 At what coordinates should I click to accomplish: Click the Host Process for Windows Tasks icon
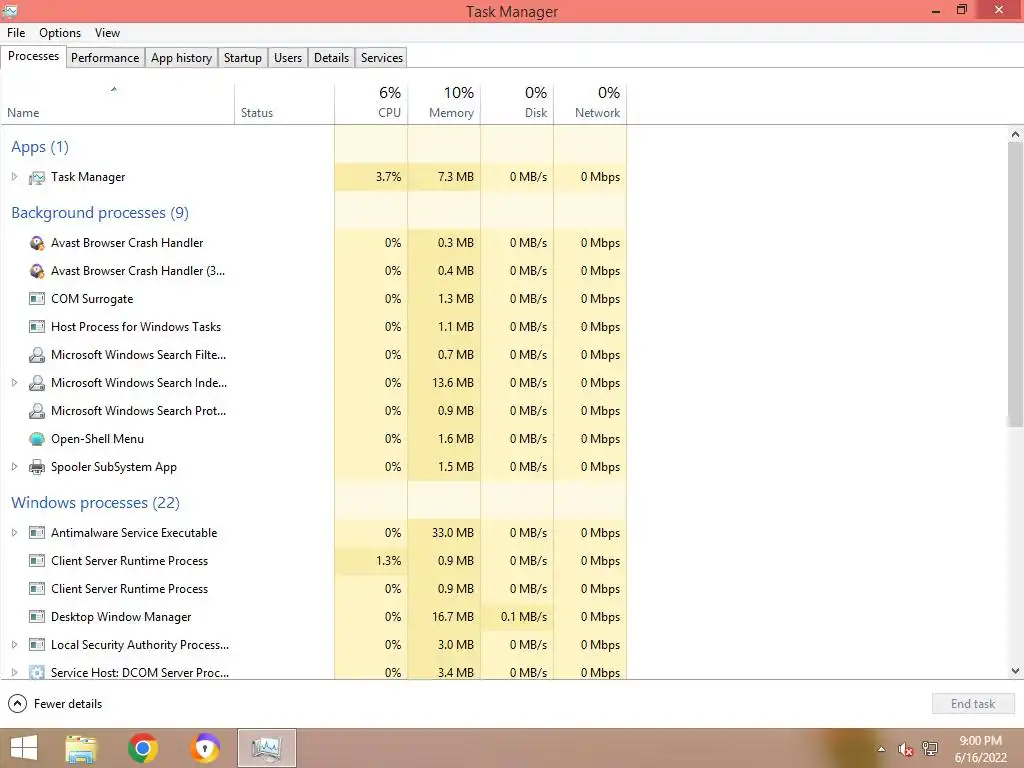pyautogui.click(x=37, y=327)
